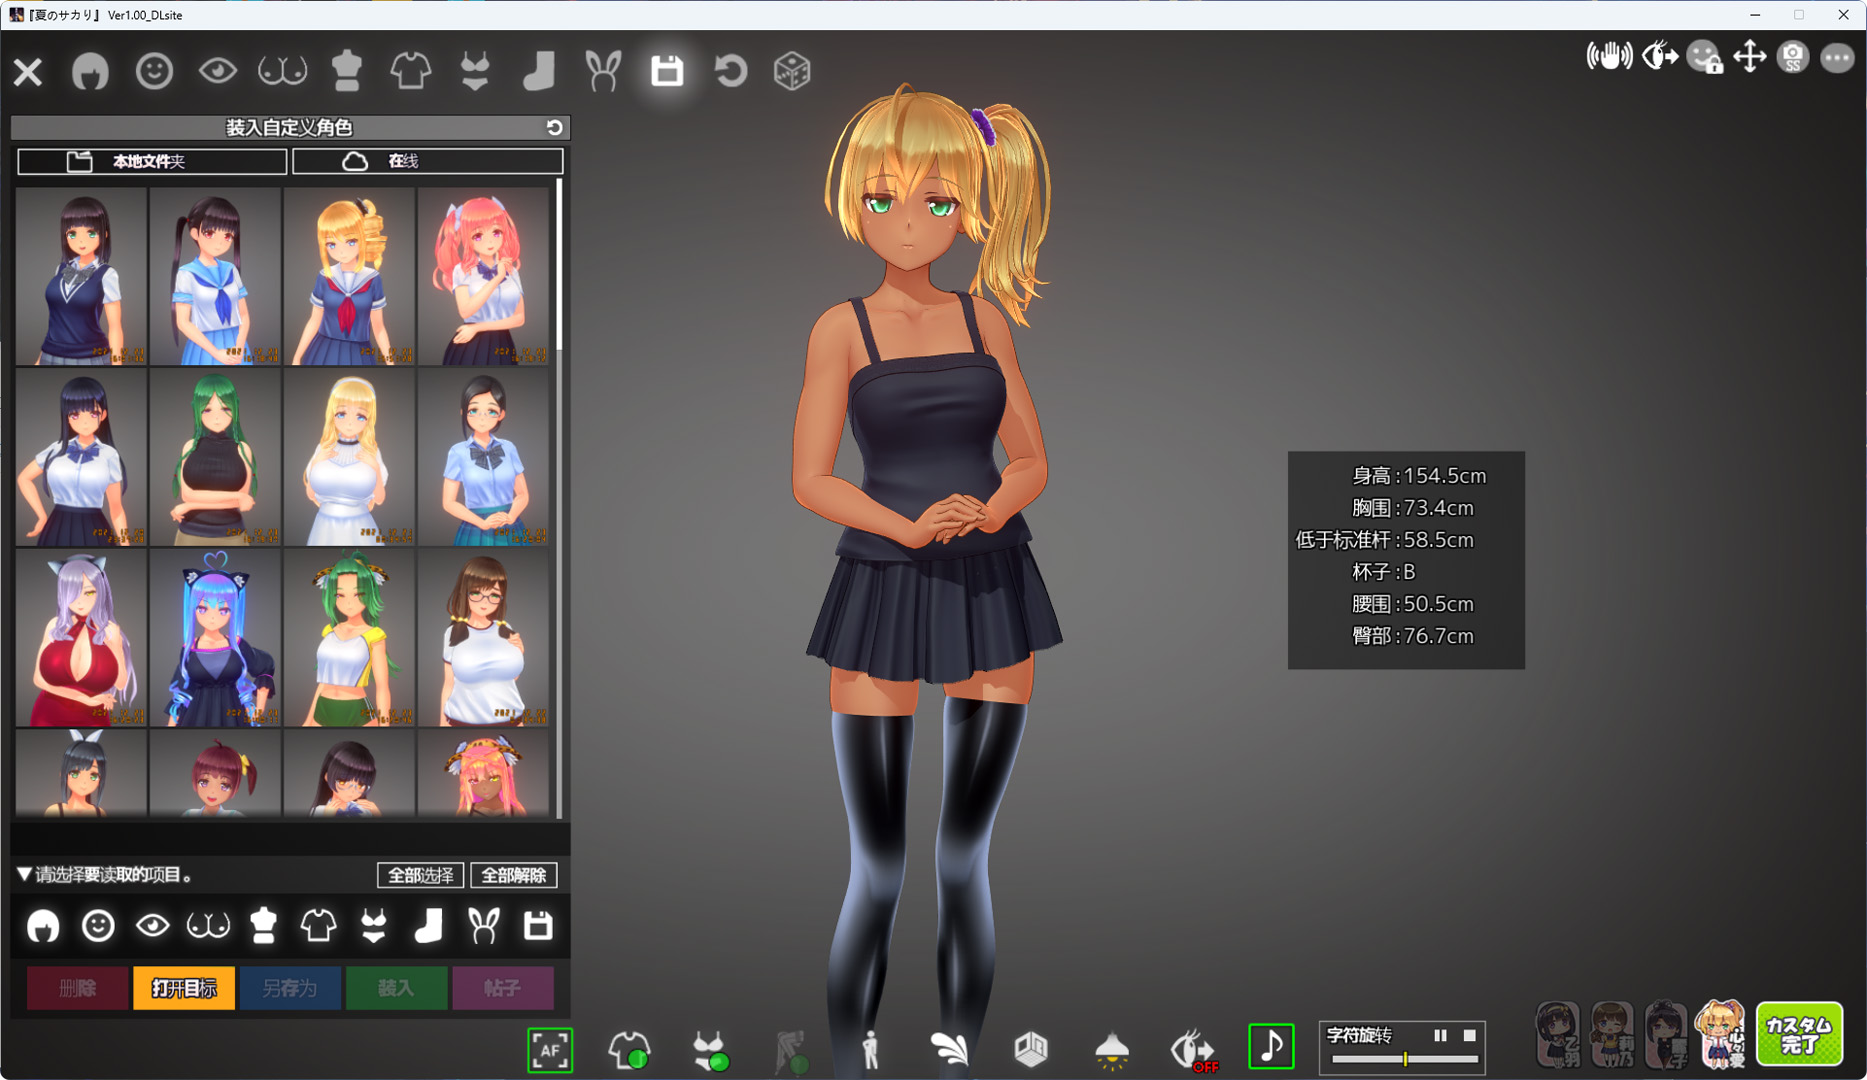
Task: Toggle eye item in load selection row
Action: point(153,926)
